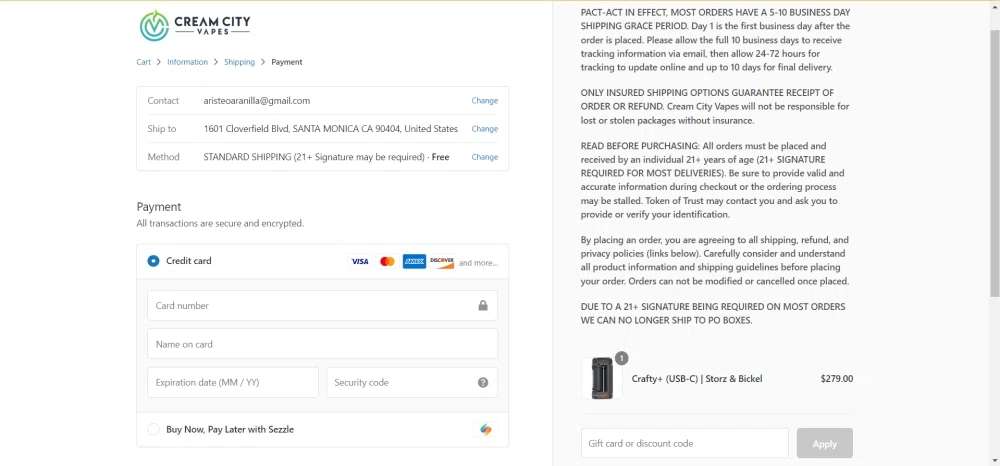Change the contact email

[x=485, y=101]
